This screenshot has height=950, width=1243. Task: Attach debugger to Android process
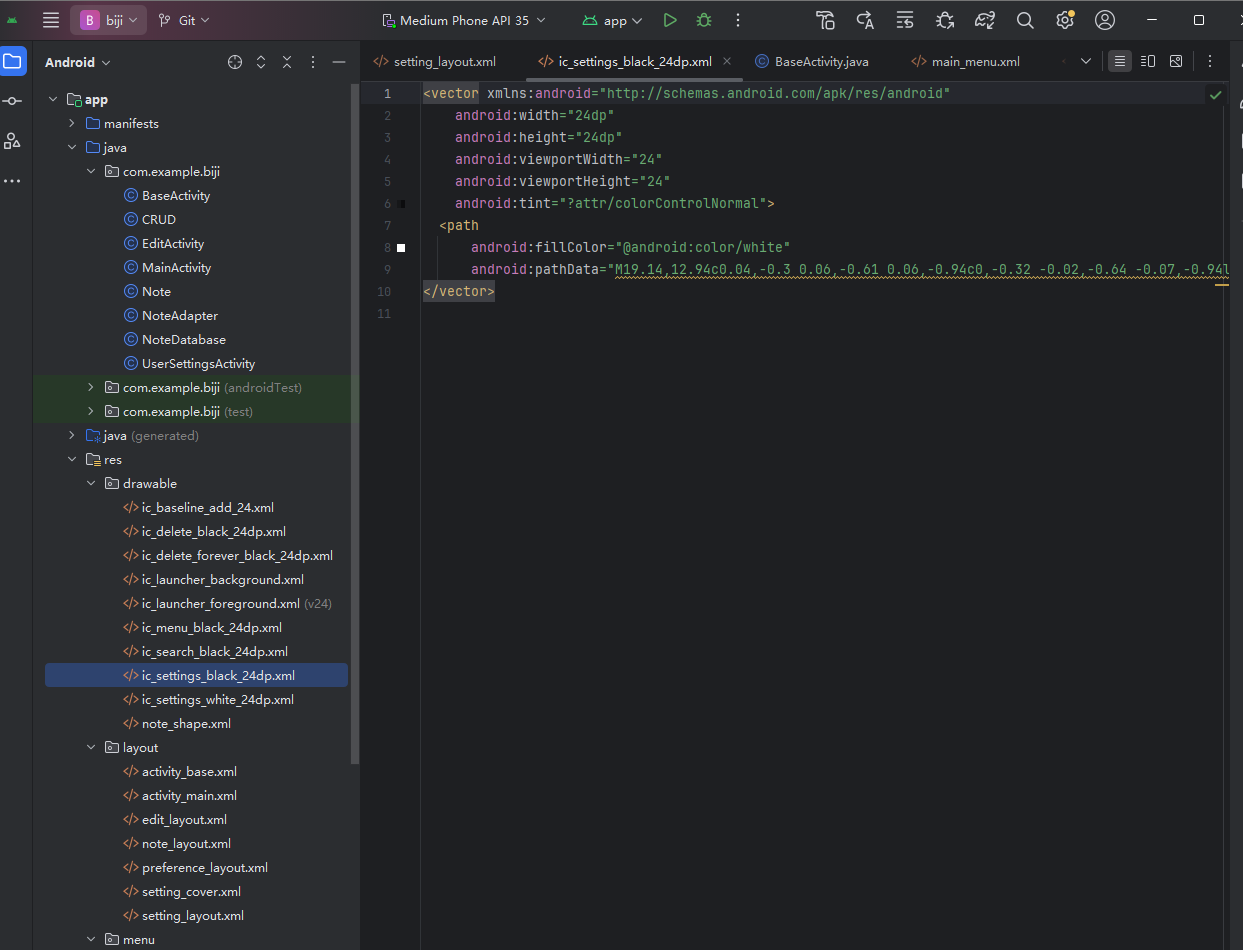tap(945, 20)
